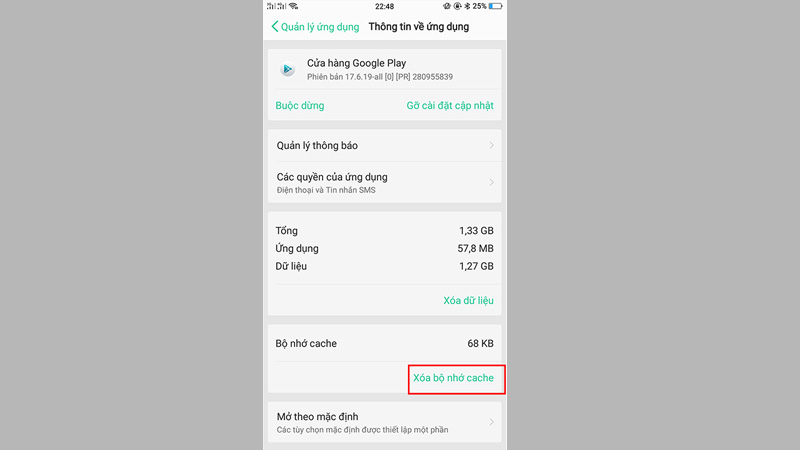
Task: Expand Các quyền của ứng dụng chevron
Action: [x=491, y=182]
